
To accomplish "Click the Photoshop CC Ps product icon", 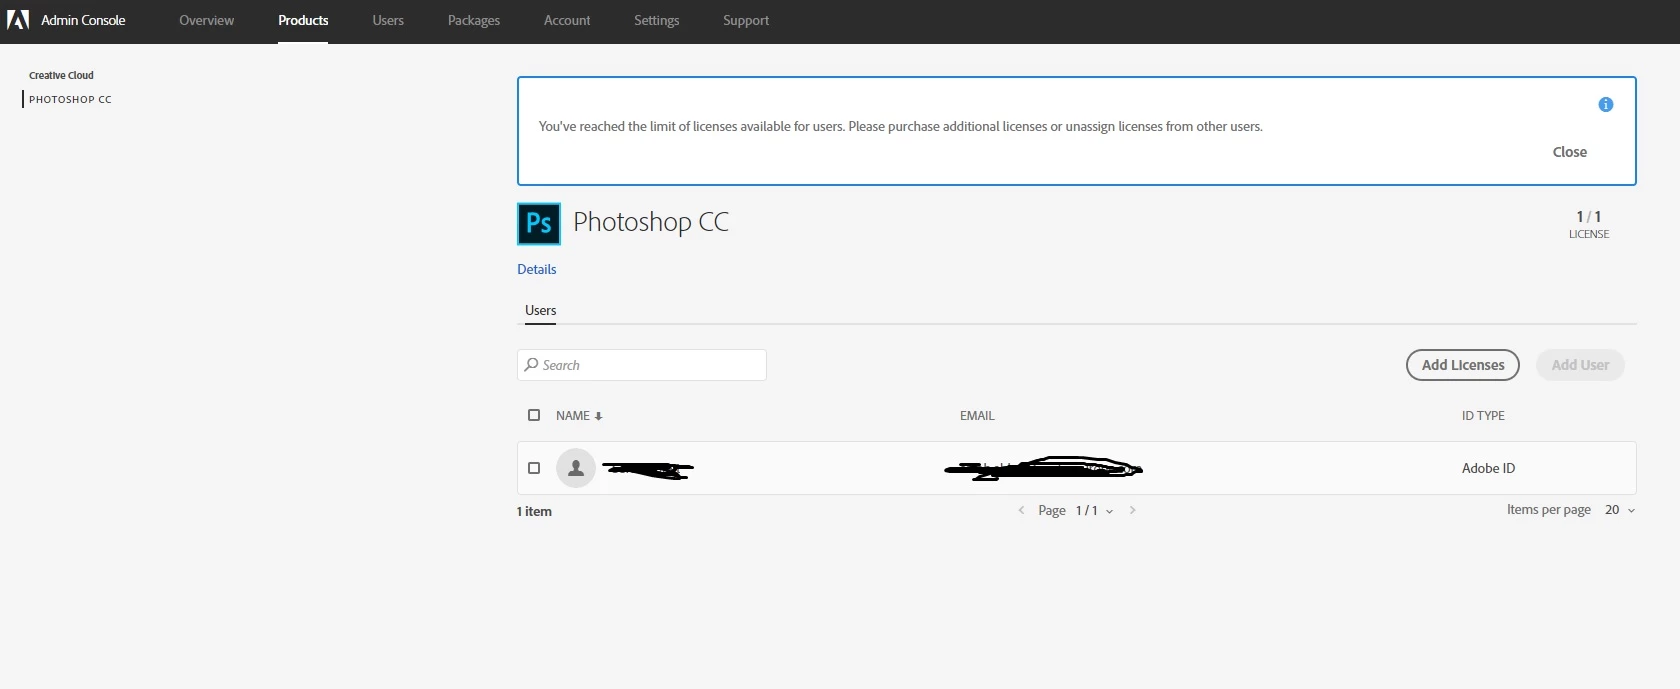I will tap(539, 224).
